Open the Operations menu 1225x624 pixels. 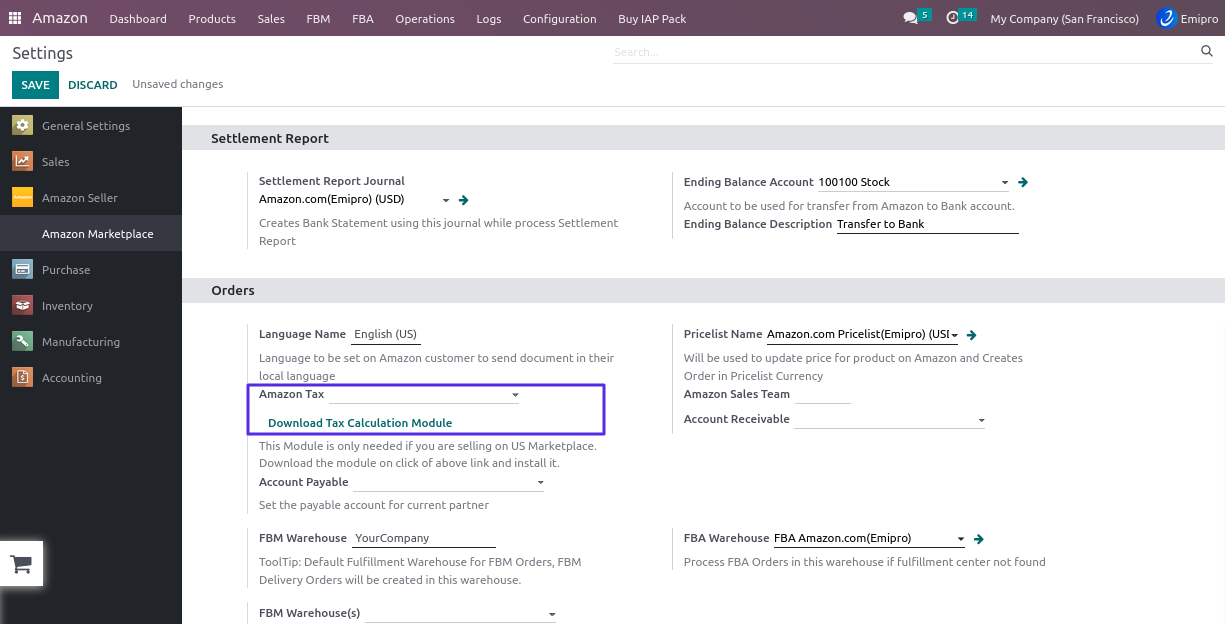tap(424, 18)
